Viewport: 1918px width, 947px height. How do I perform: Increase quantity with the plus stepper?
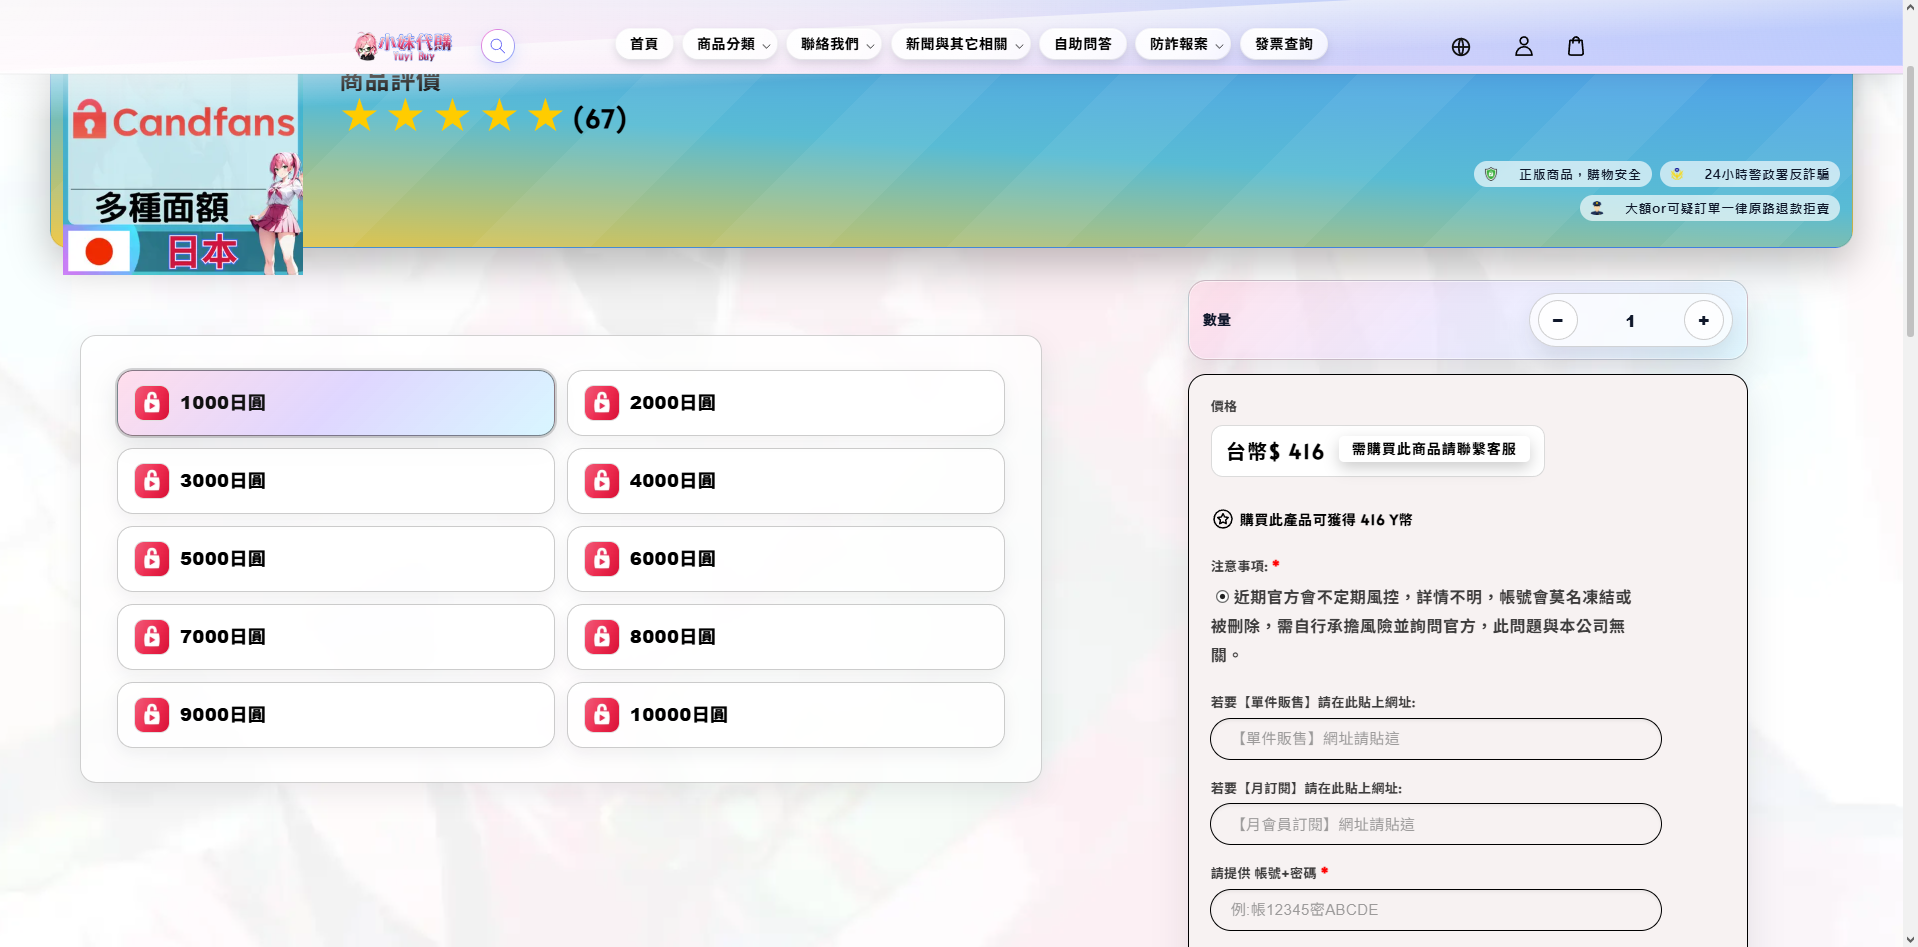click(x=1704, y=320)
